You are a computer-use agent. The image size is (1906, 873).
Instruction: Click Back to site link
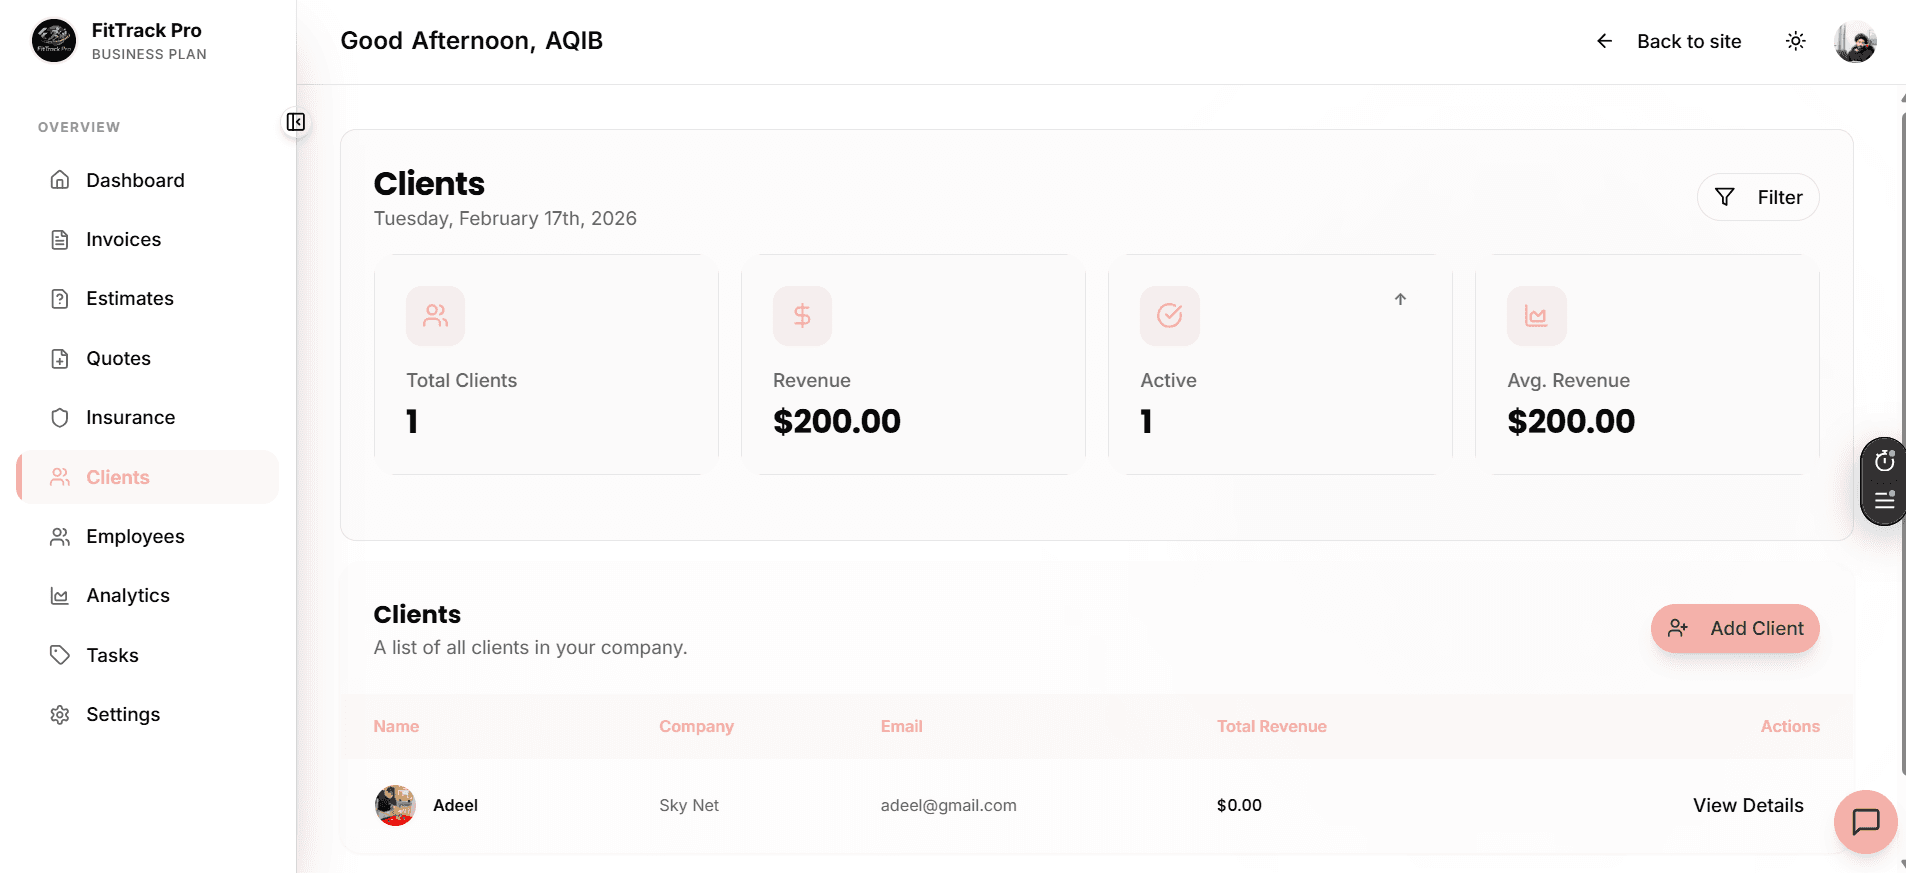[1688, 41]
